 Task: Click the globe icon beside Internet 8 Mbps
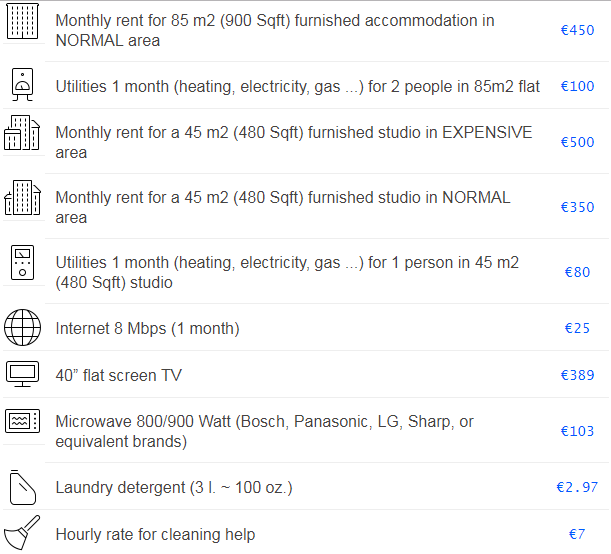(23, 328)
